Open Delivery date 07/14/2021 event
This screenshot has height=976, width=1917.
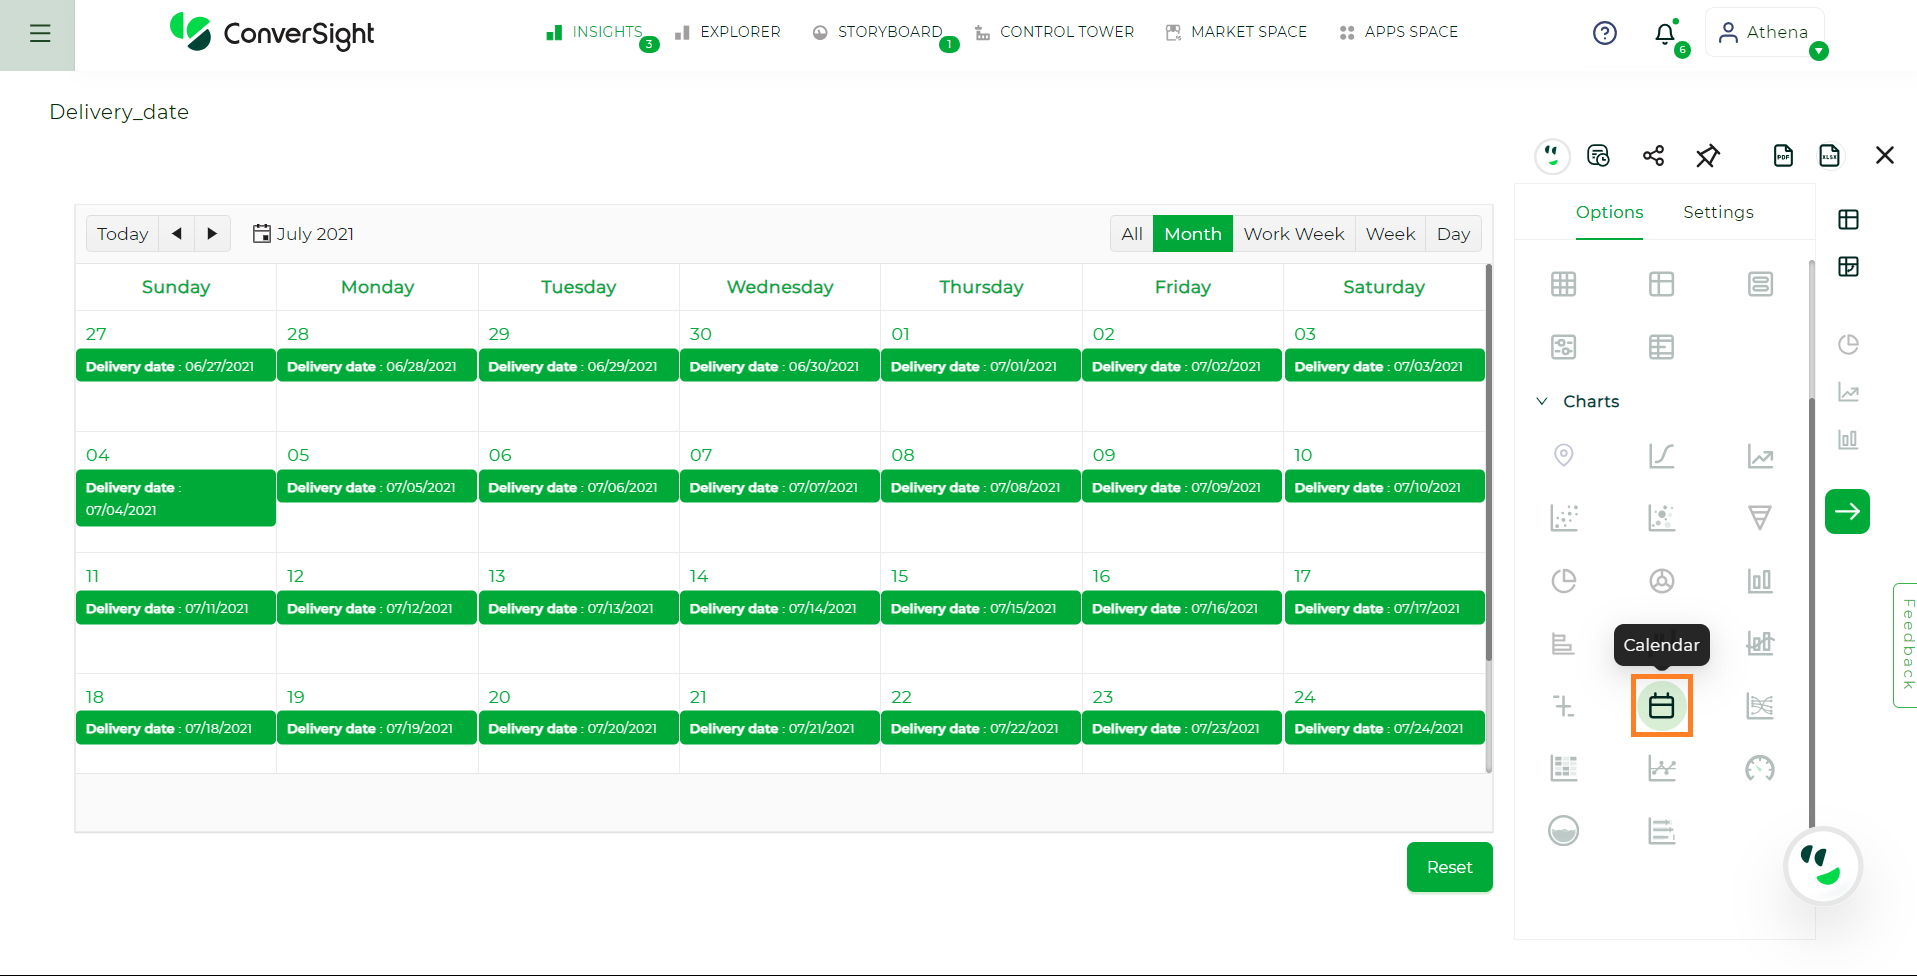[779, 608]
